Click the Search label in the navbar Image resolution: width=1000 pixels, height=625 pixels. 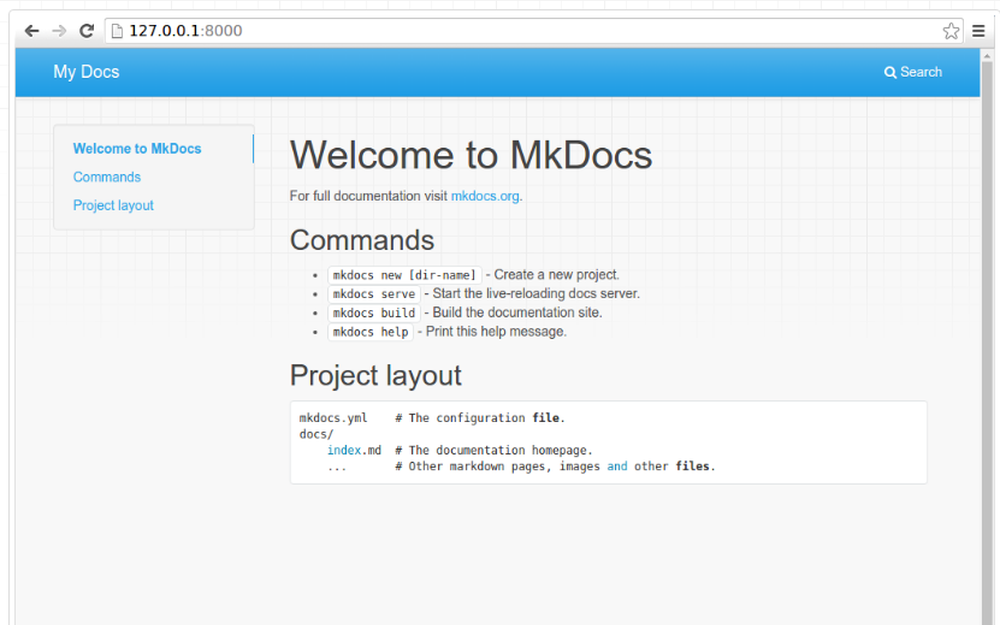[x=921, y=72]
